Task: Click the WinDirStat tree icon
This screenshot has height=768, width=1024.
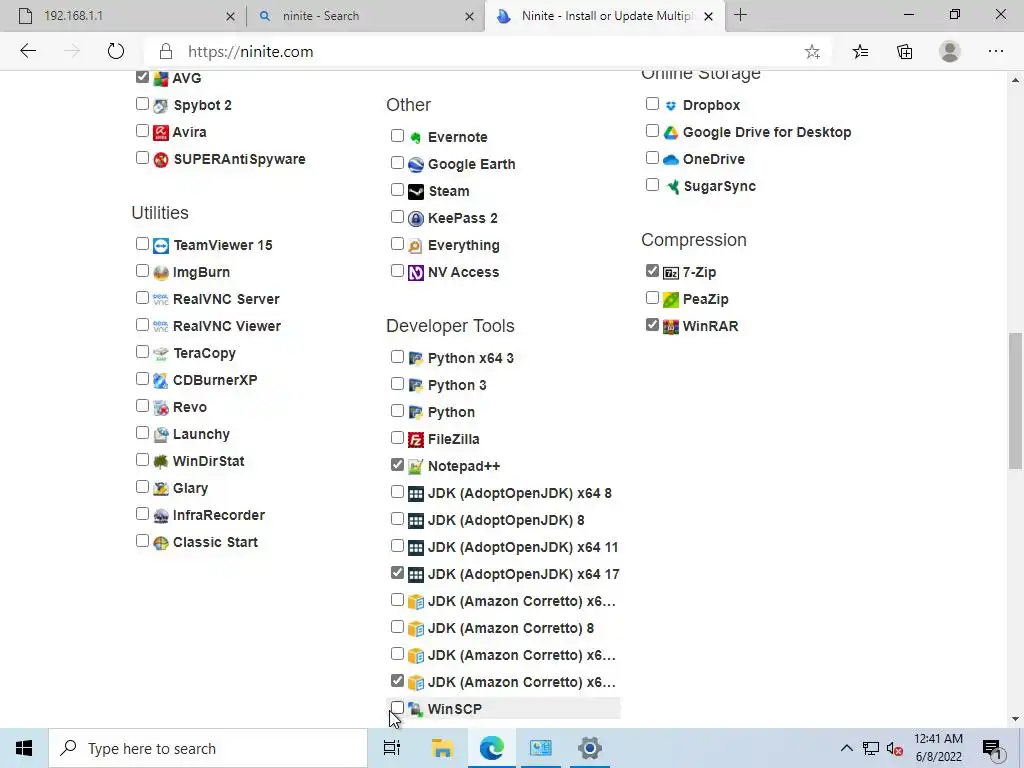Action: coord(161,461)
